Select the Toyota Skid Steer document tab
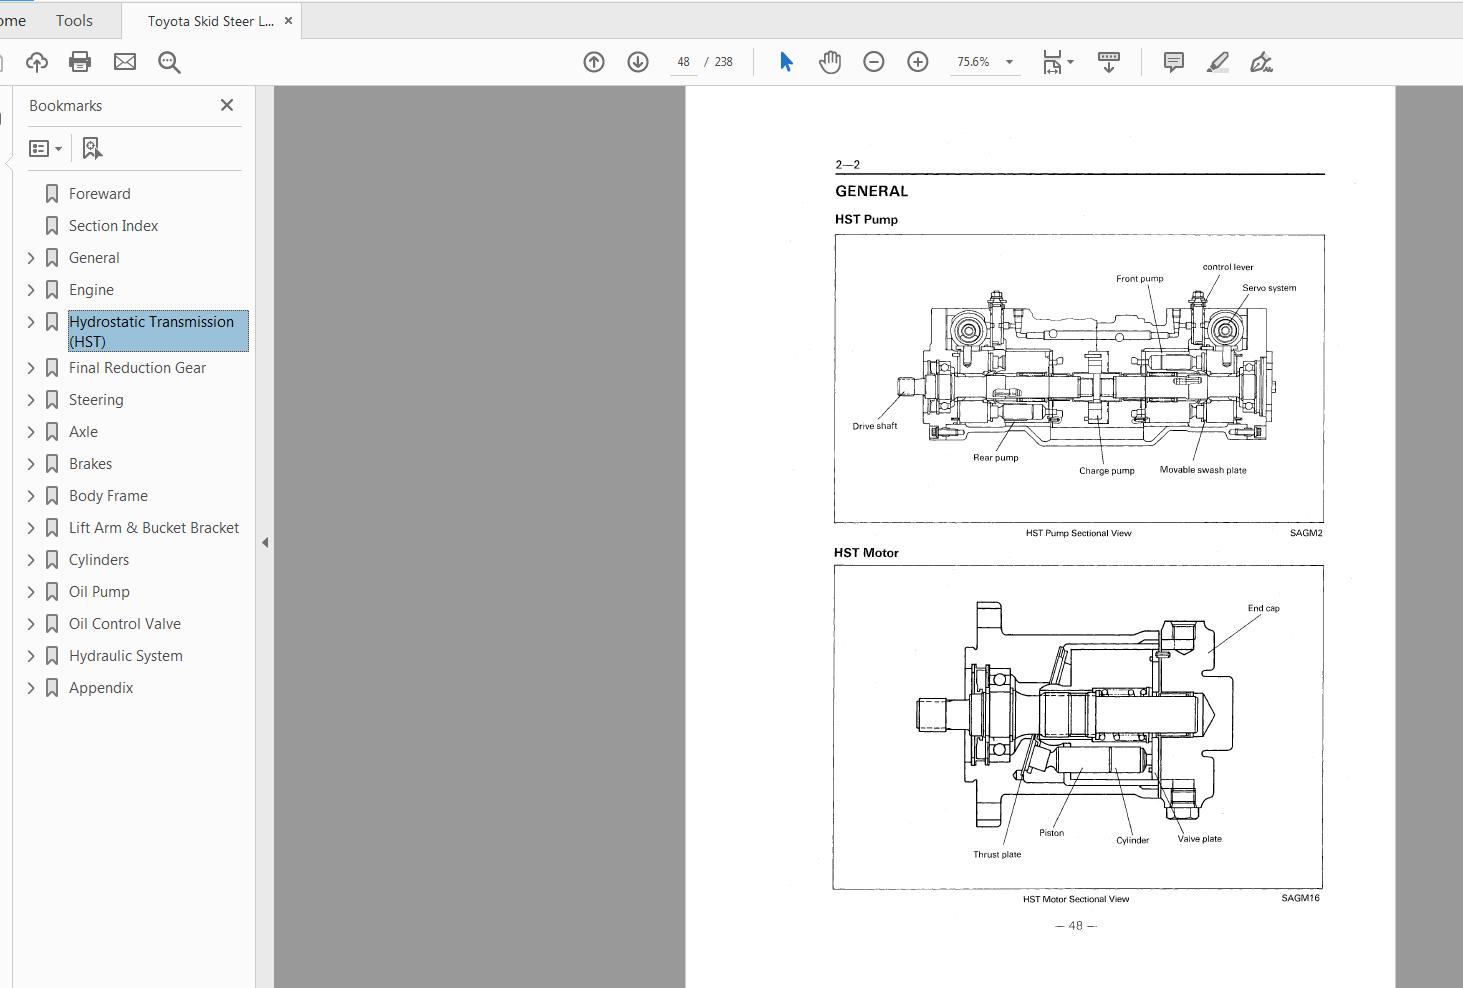 click(x=205, y=20)
